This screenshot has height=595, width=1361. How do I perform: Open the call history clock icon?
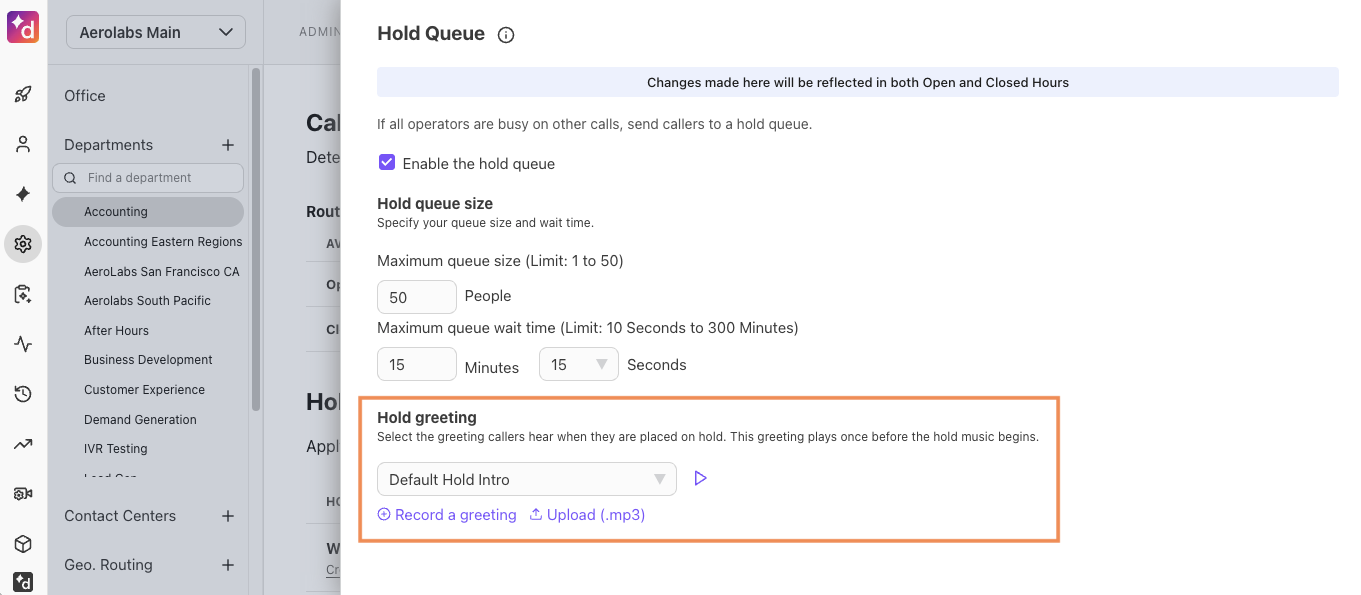point(23,394)
